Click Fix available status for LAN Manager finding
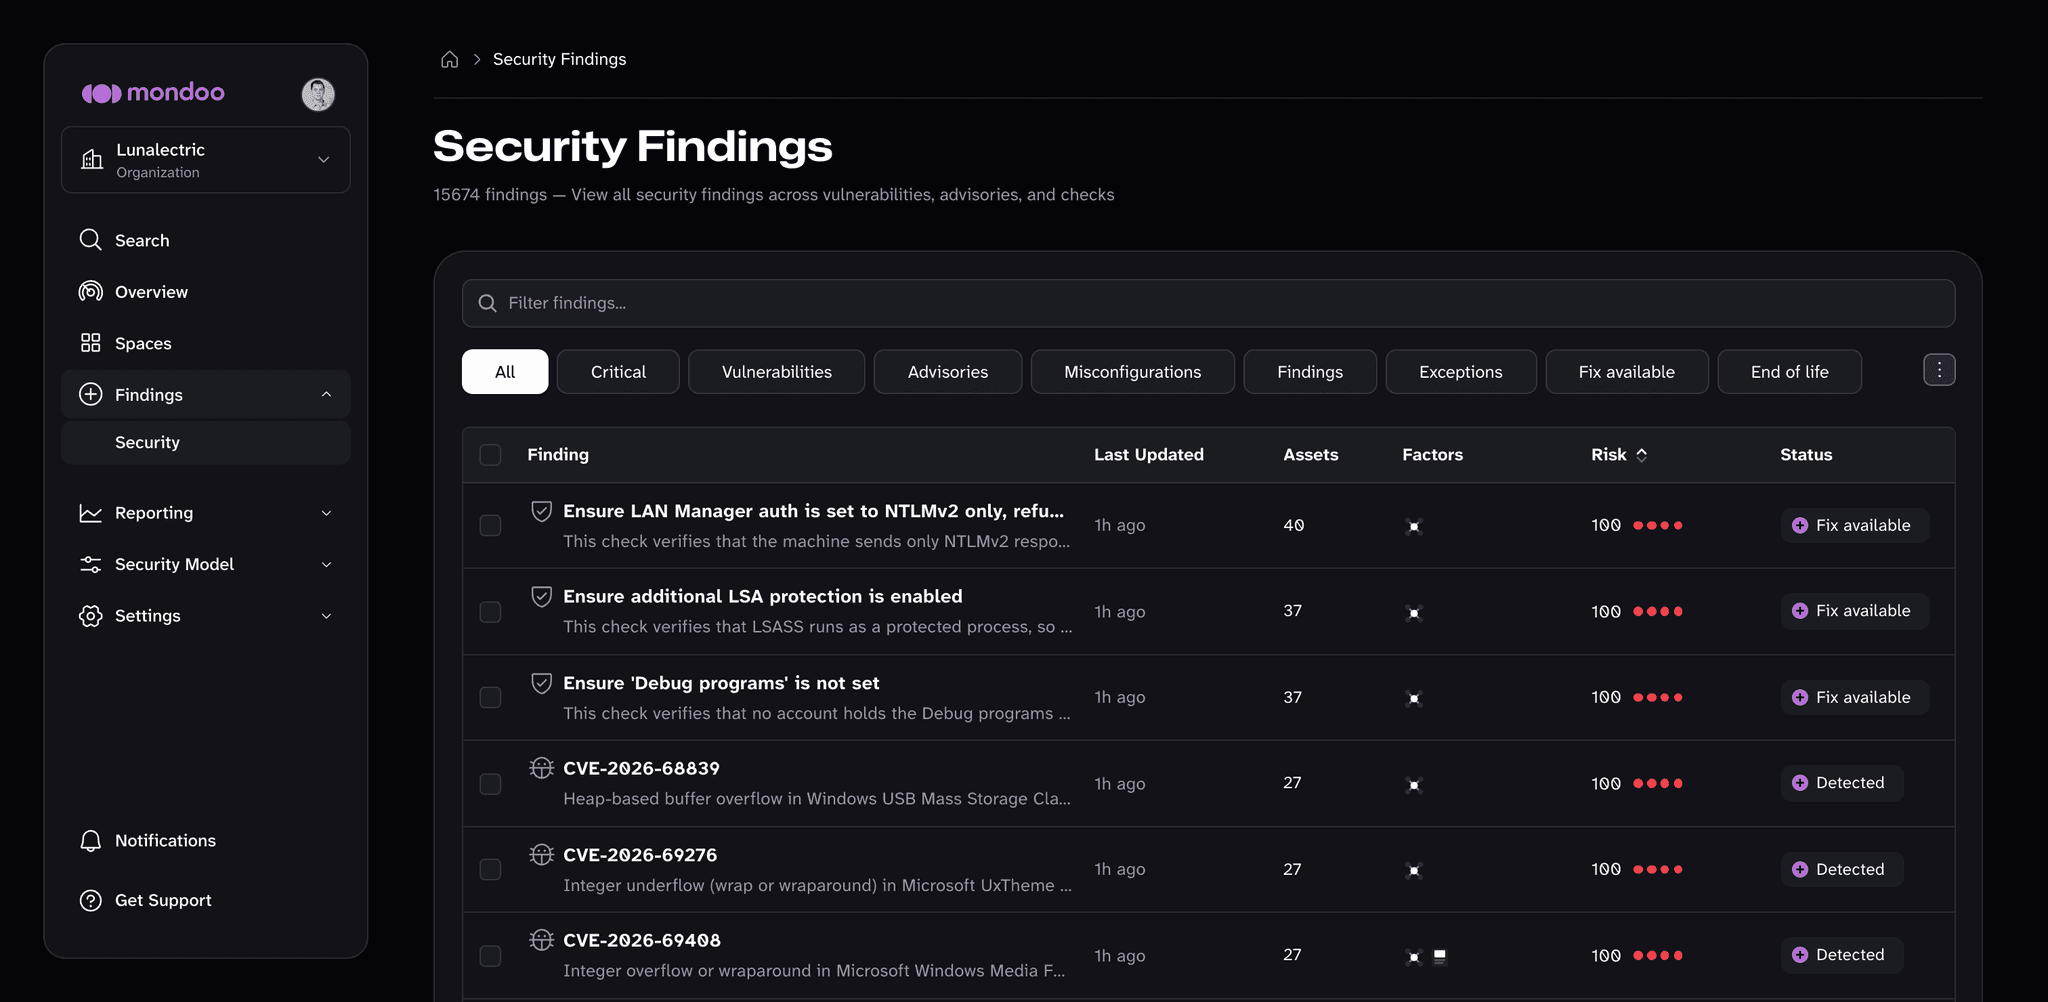 coord(1854,525)
